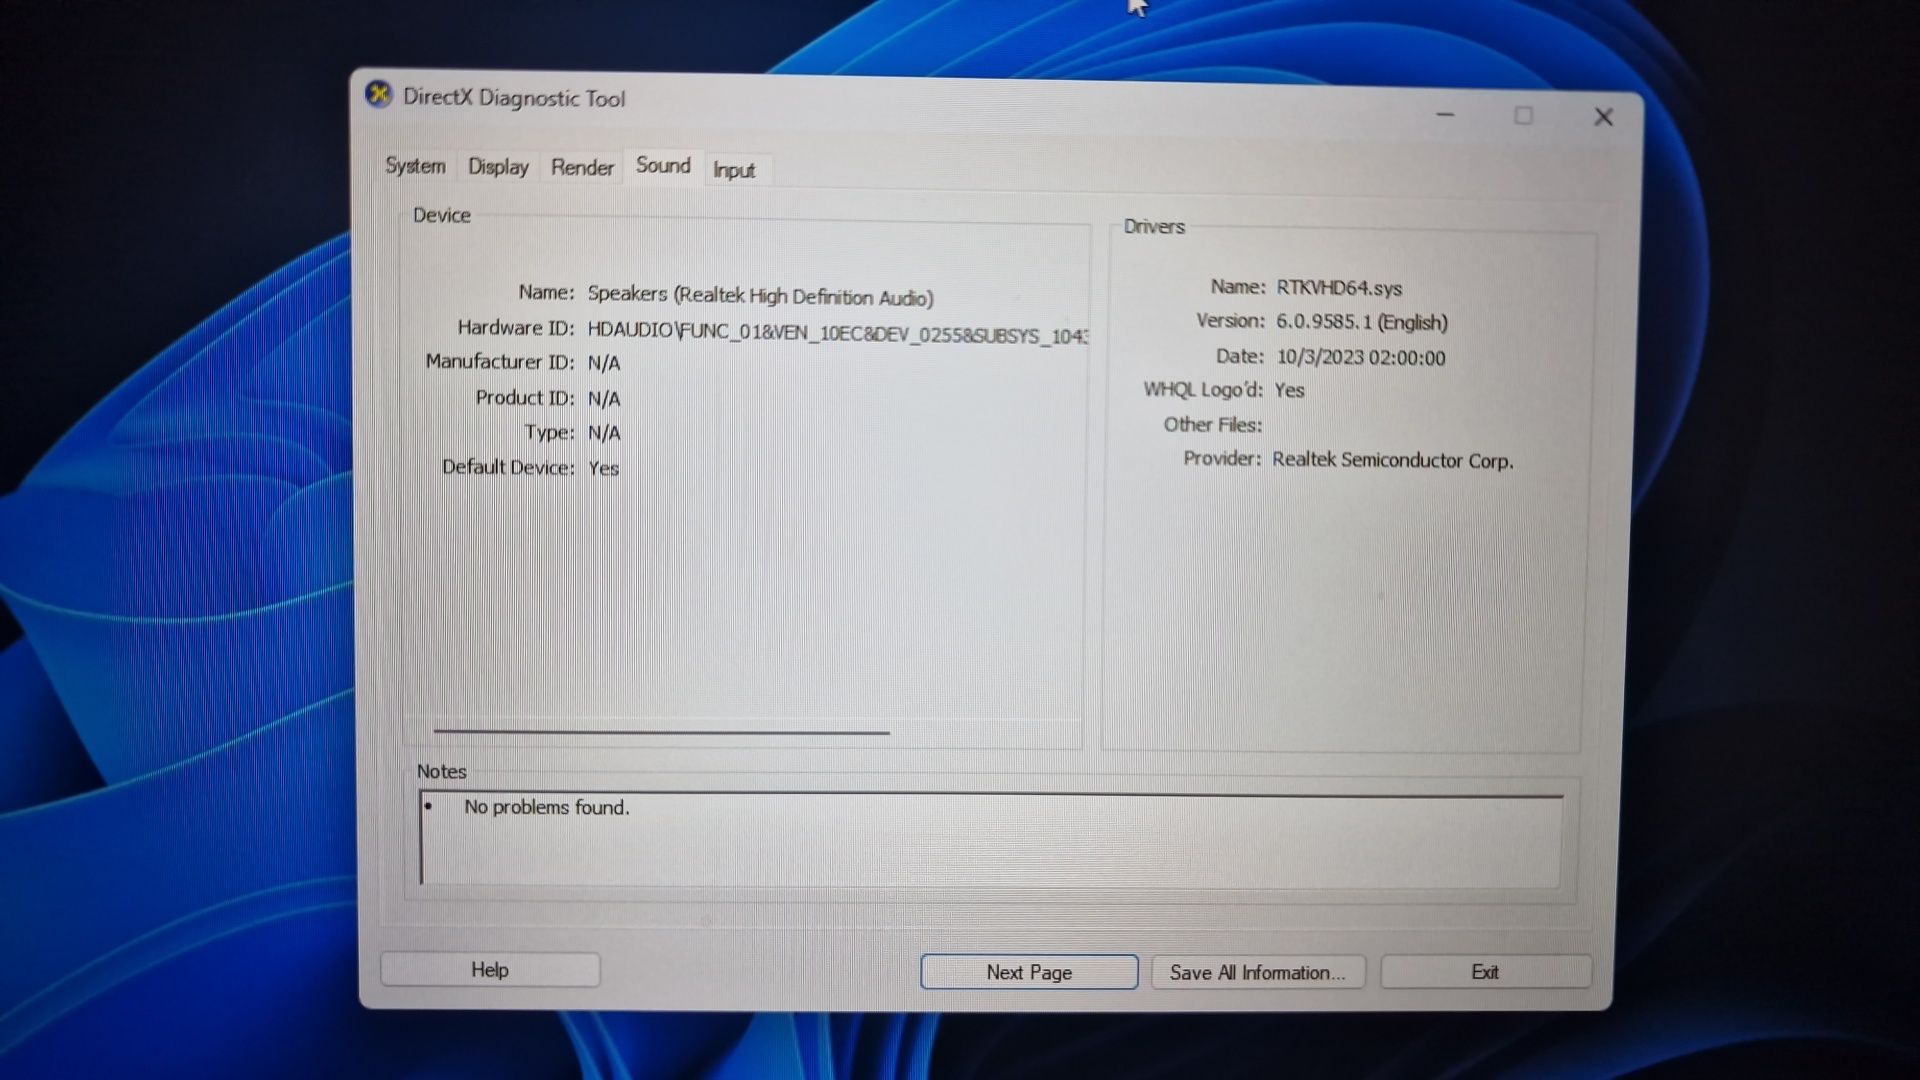Click Save All Information button

point(1258,972)
